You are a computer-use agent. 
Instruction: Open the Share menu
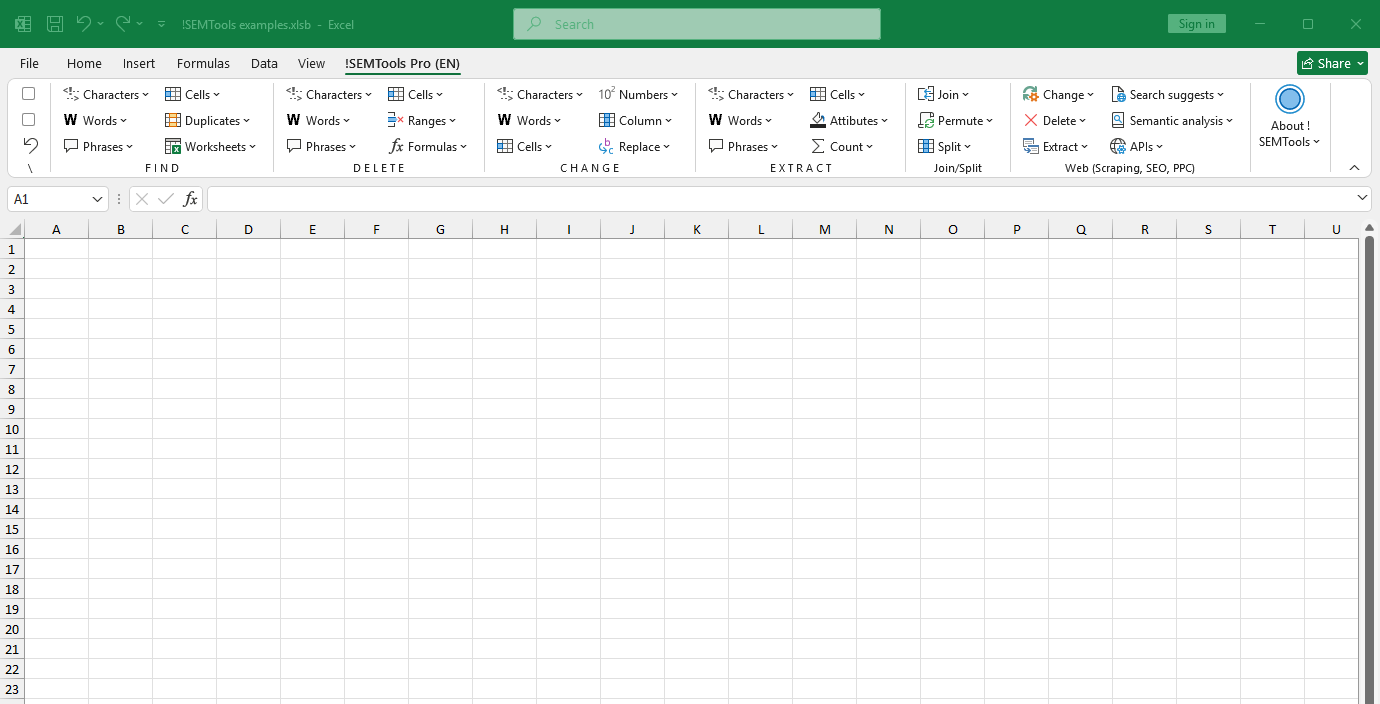(x=1332, y=62)
